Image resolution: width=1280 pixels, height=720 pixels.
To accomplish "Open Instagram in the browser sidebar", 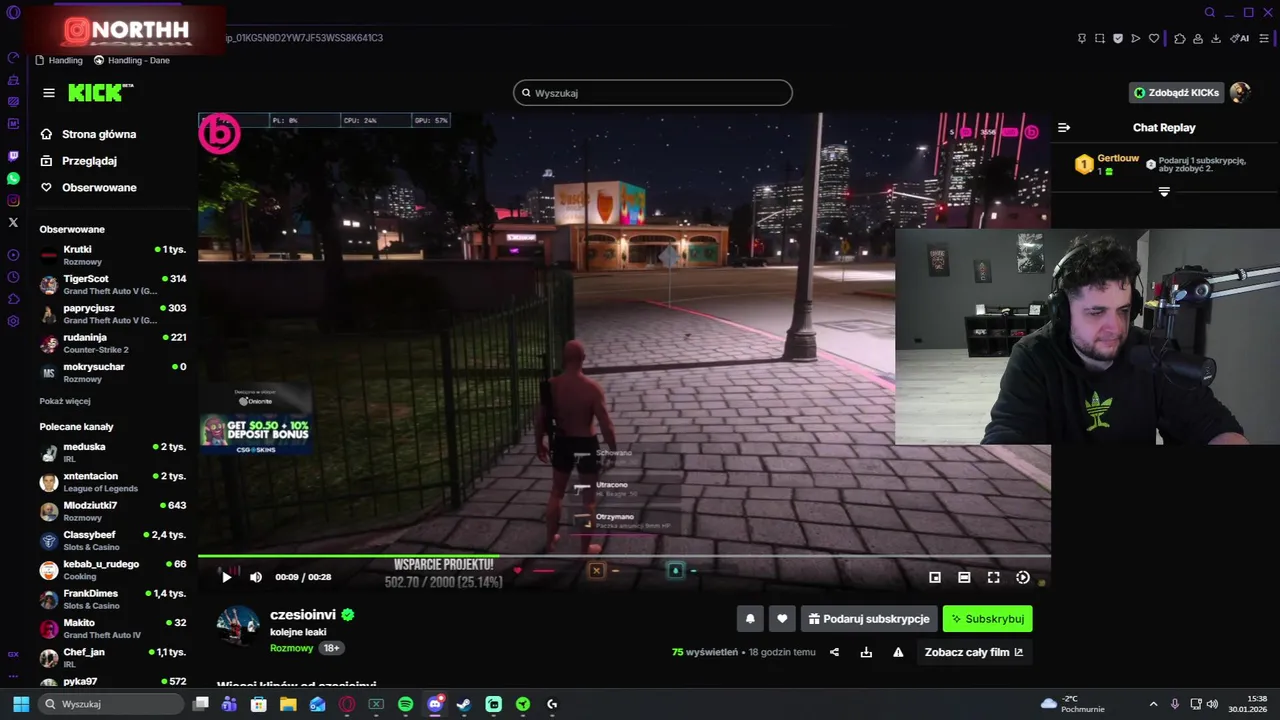I will (13, 200).
